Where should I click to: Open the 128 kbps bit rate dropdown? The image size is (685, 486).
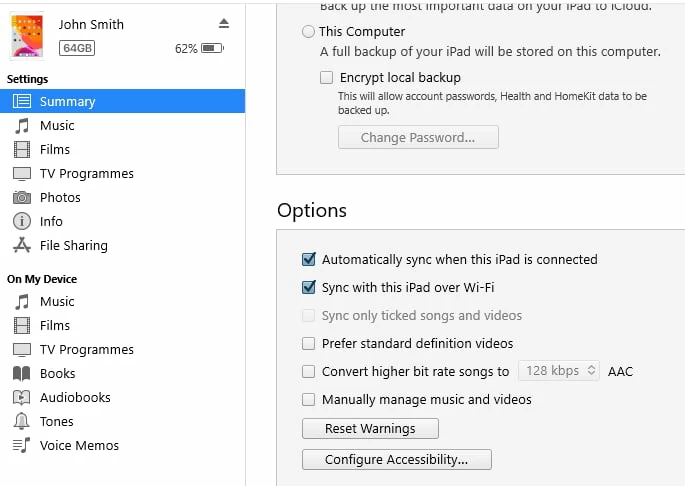coord(559,371)
